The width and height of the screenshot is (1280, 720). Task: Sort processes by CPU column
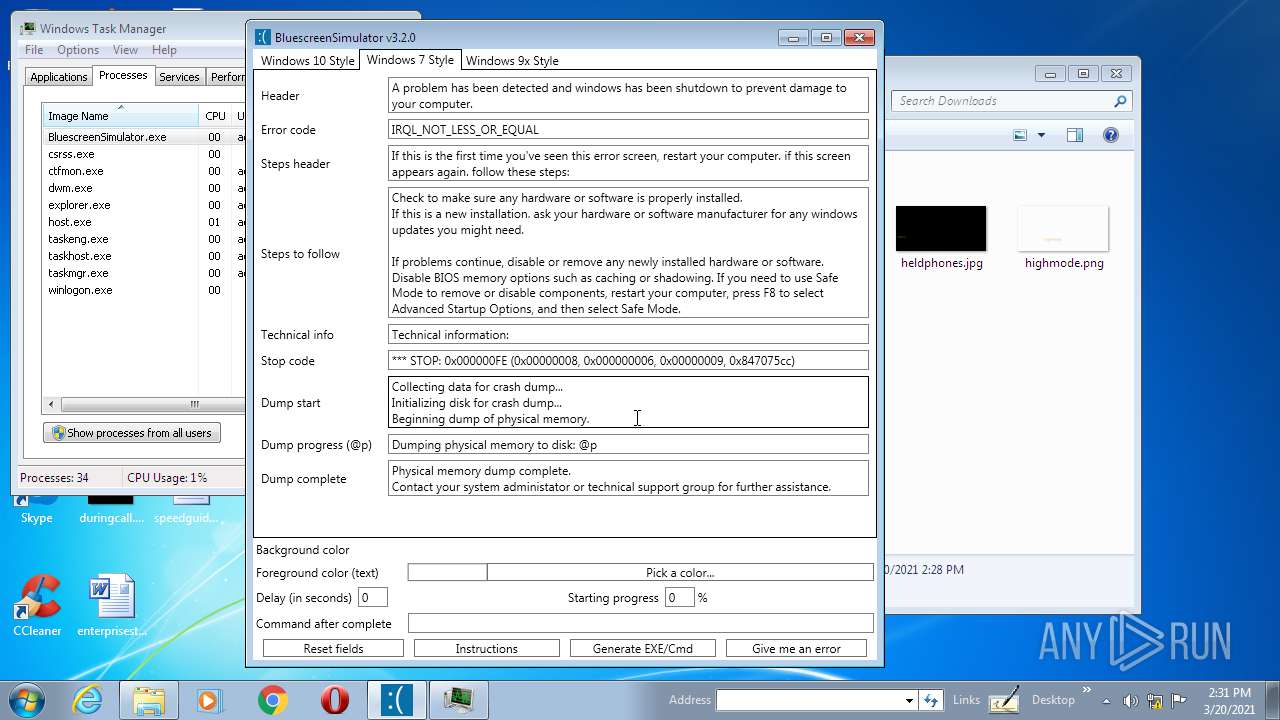pos(215,115)
